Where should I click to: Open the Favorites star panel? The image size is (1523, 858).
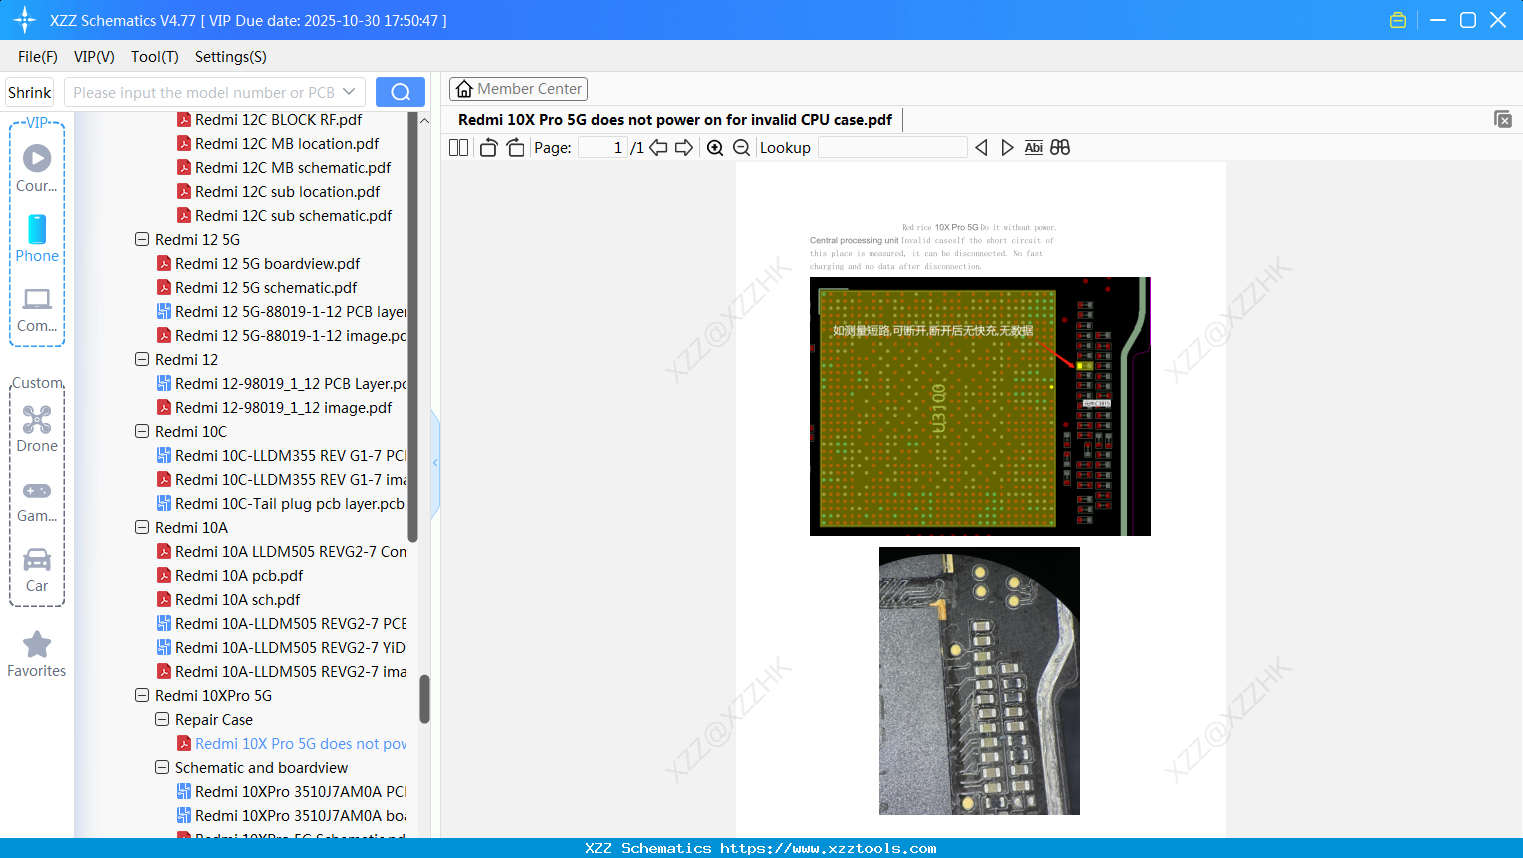coord(36,652)
